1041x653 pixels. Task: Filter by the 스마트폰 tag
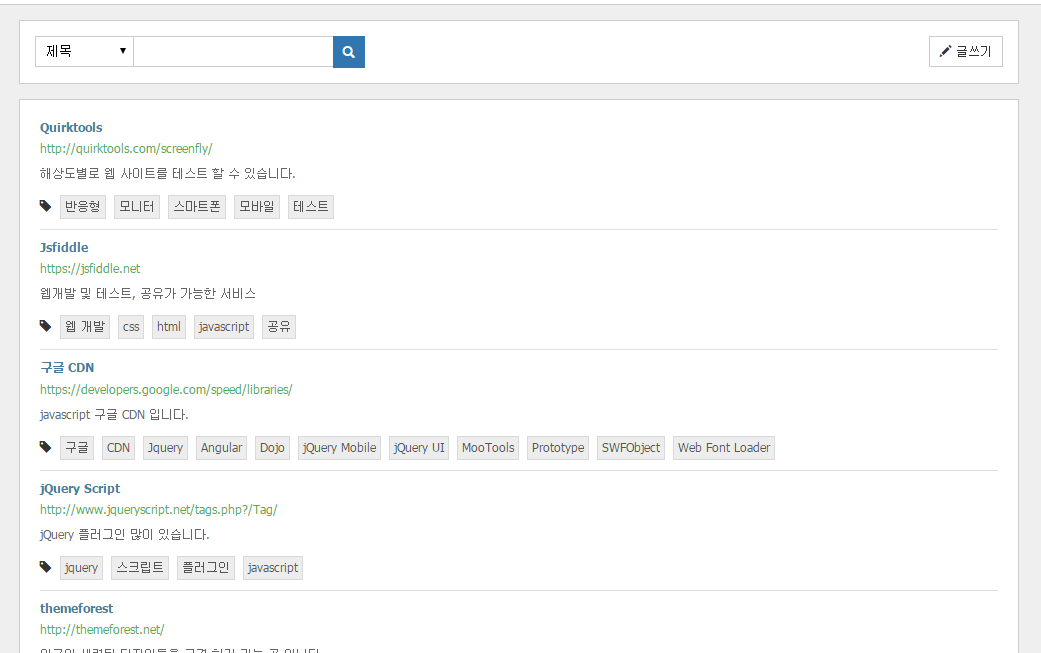coord(197,207)
